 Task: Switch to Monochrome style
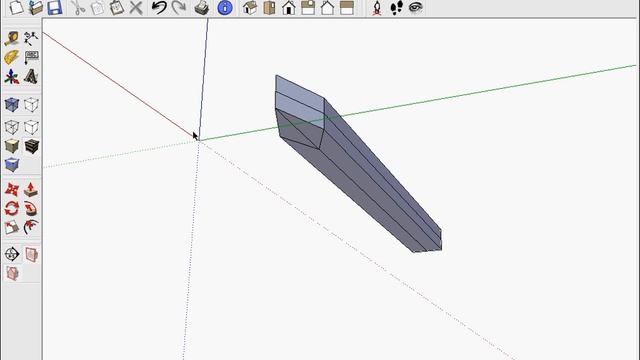click(x=12, y=165)
